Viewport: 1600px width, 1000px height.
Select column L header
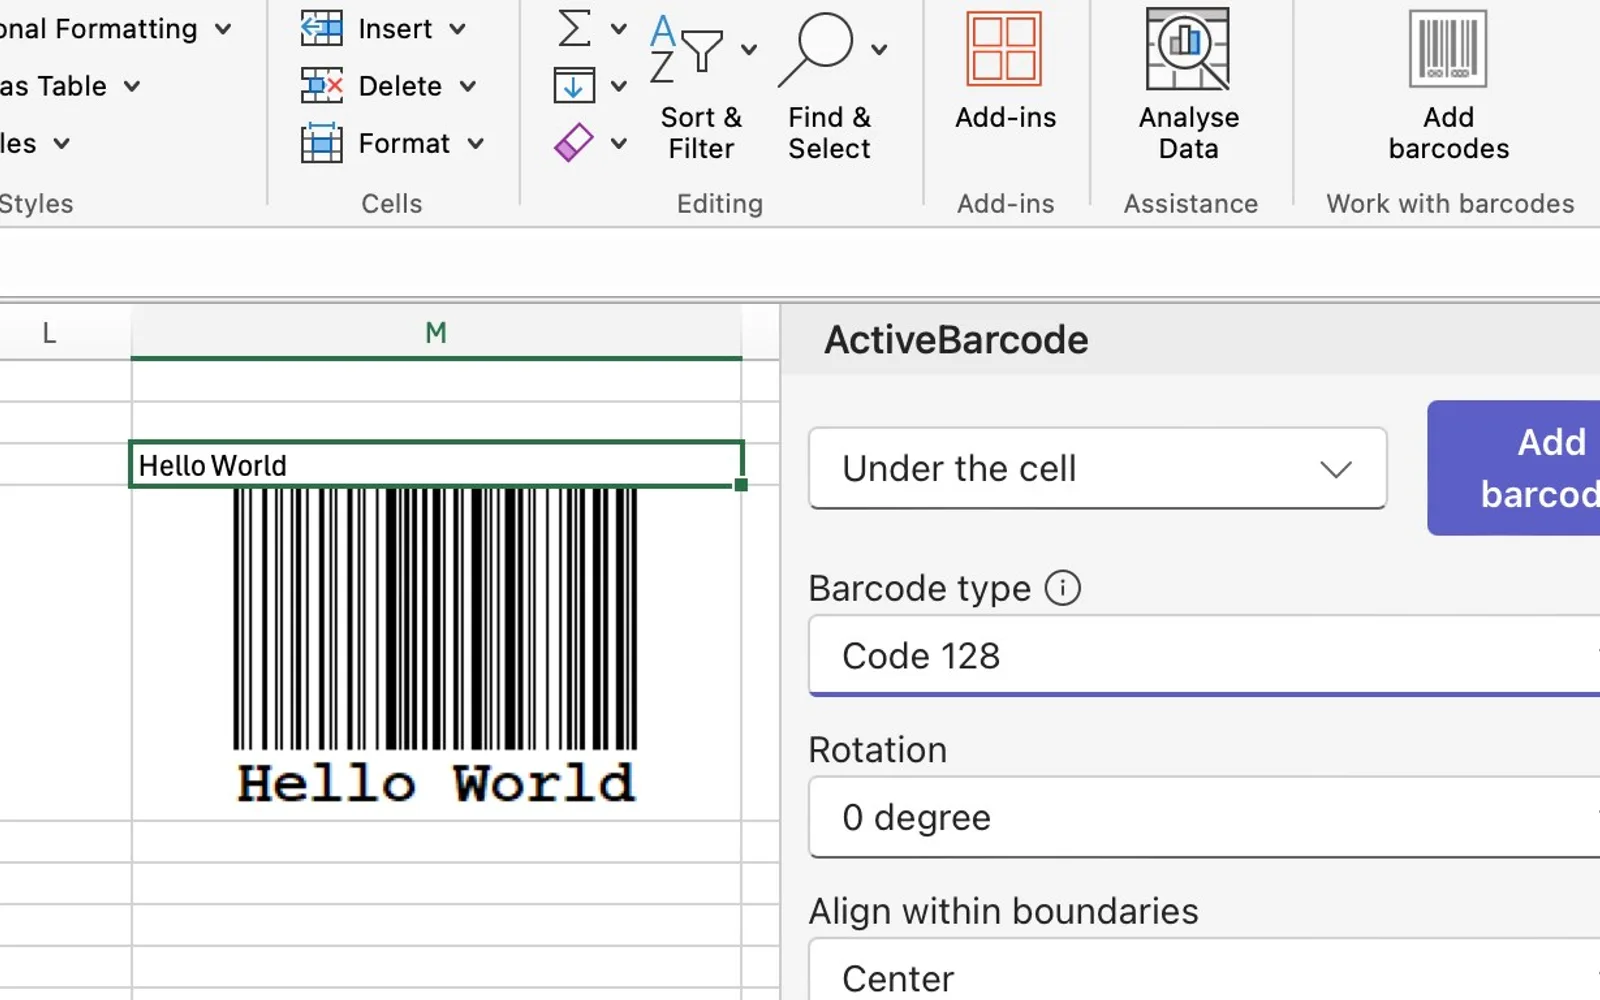point(49,332)
